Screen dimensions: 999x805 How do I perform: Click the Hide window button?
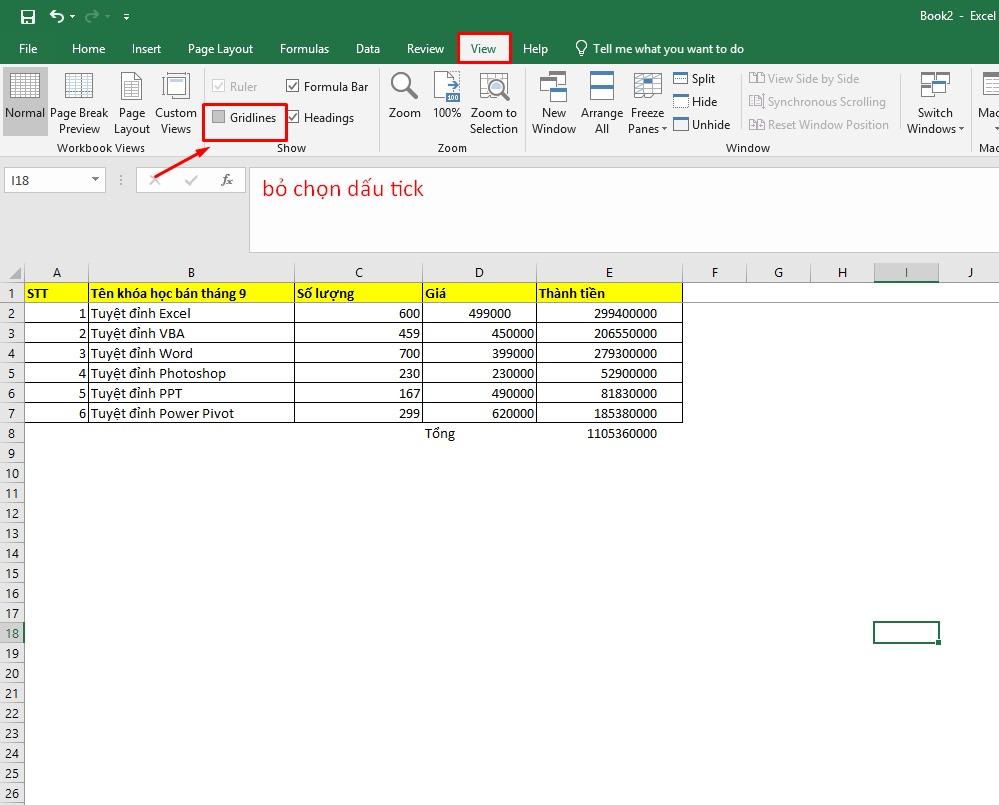[x=697, y=101]
